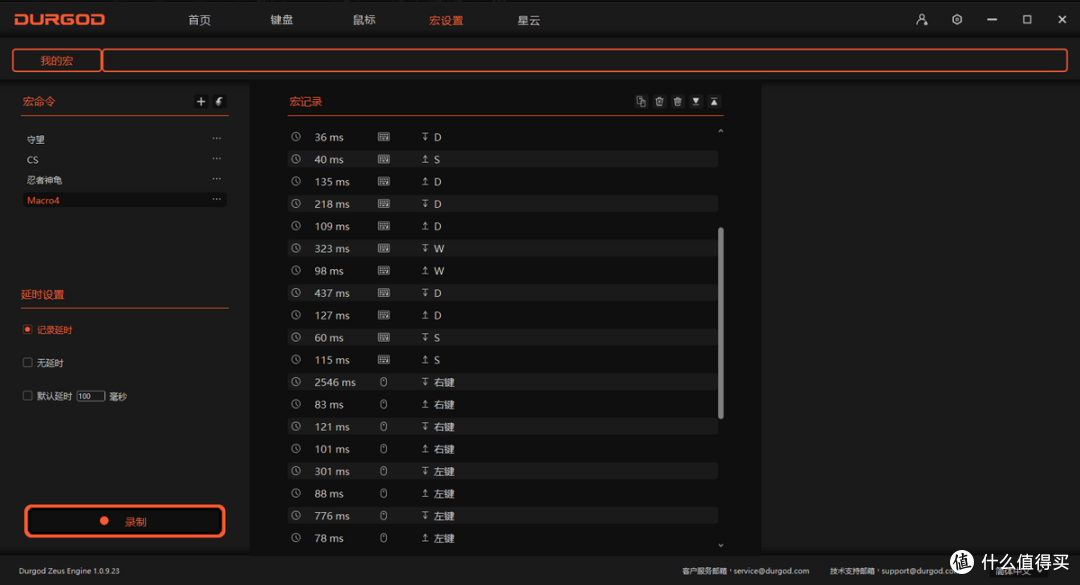Click the copy icon in 宏记录 toolbar
The image size is (1080, 585).
(641, 101)
